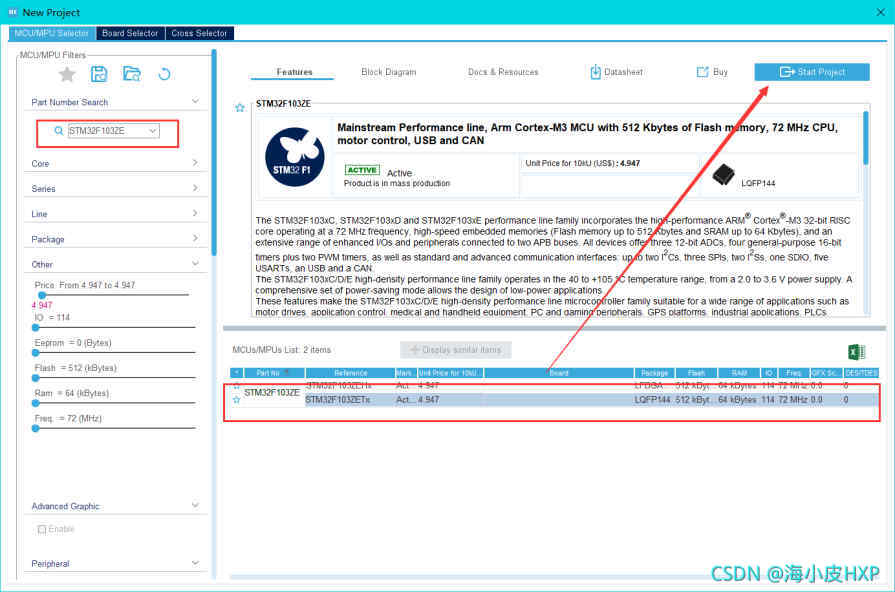
Task: Click the ACTIVE status badge
Action: click(362, 170)
